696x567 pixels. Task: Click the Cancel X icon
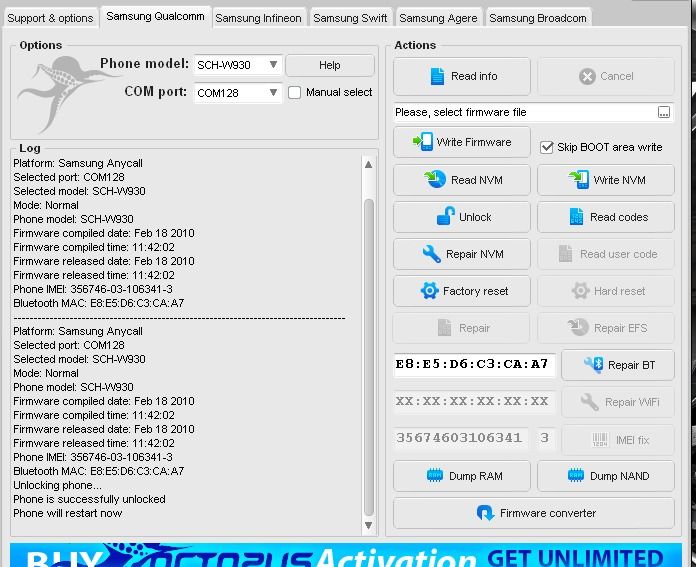coord(587,76)
